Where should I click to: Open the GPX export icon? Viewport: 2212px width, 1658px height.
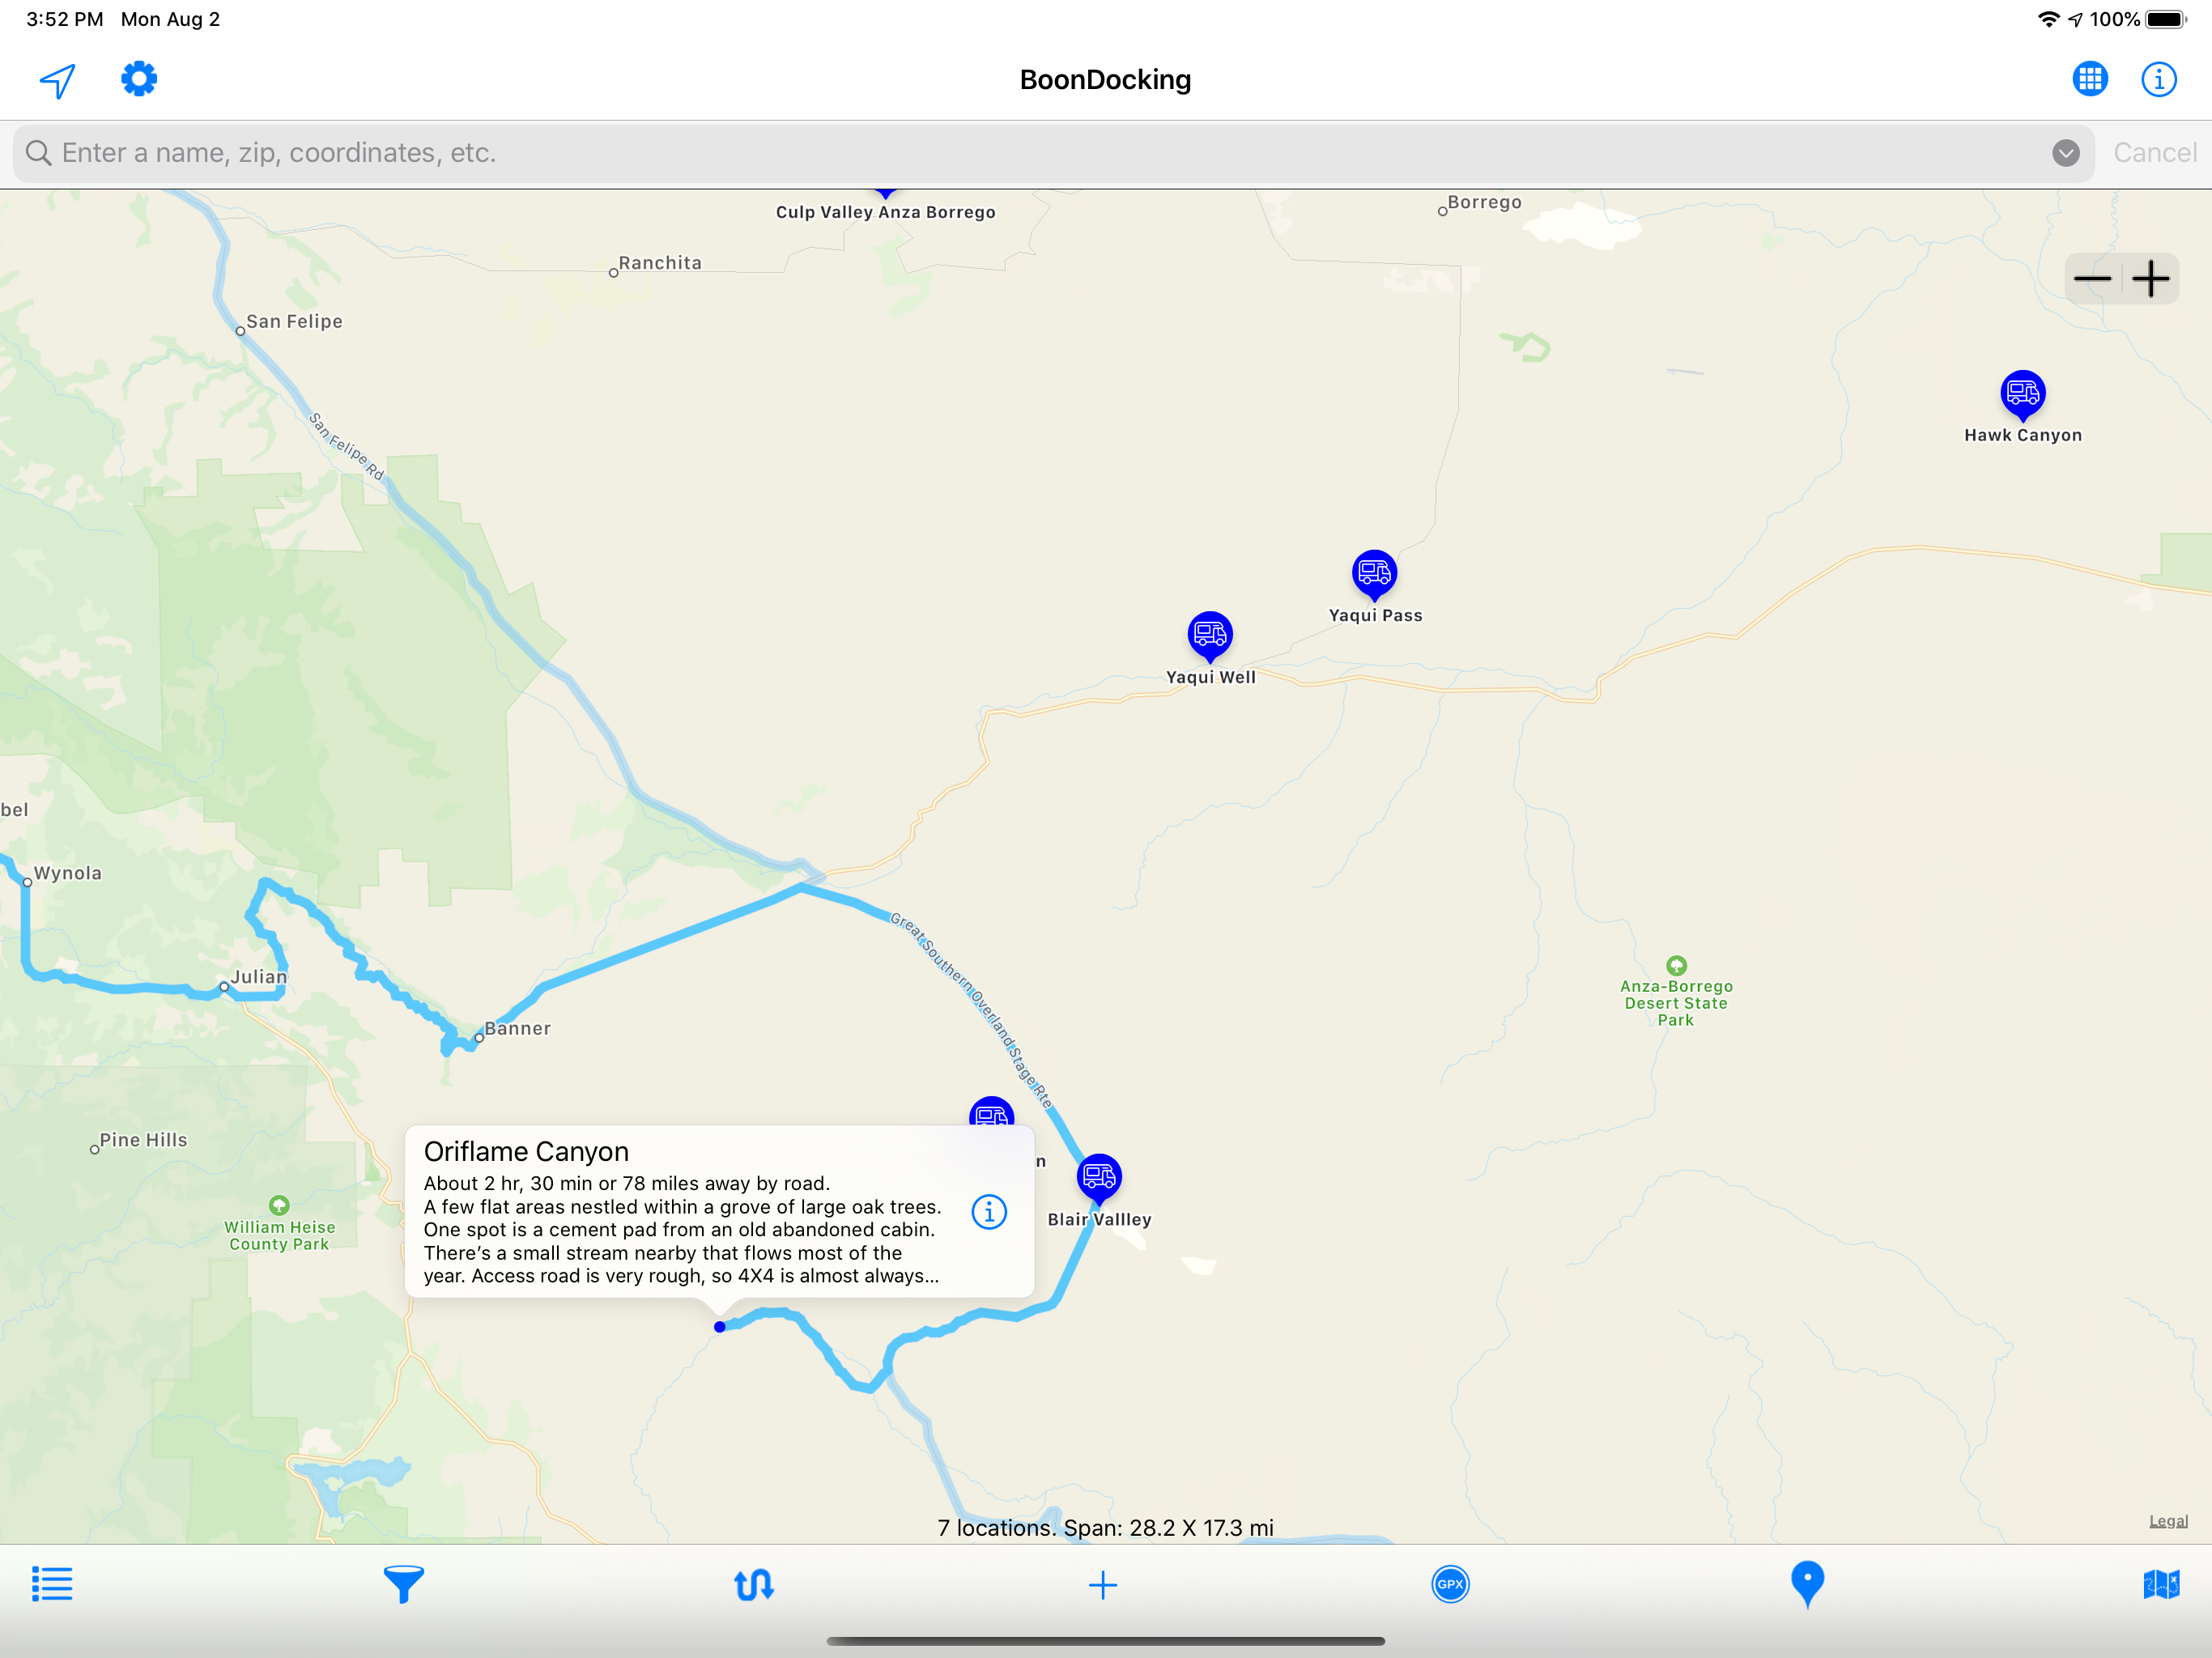(x=1450, y=1584)
